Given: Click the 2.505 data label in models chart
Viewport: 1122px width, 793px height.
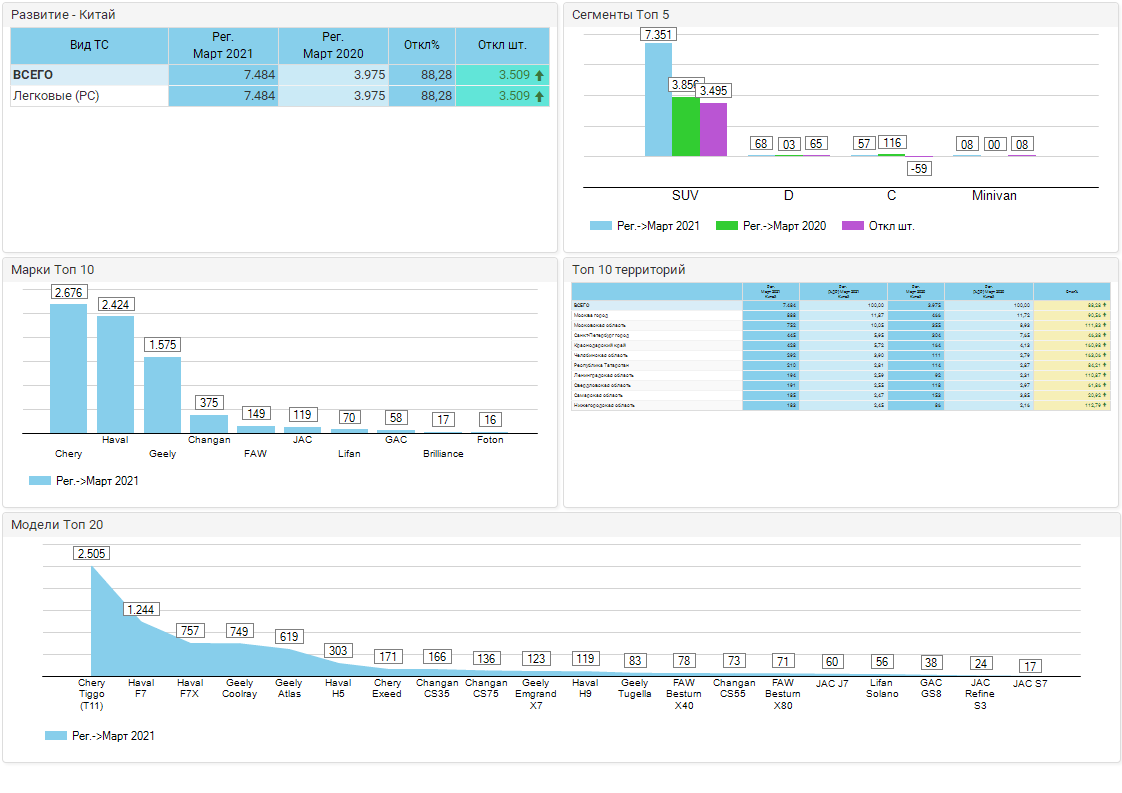Looking at the screenshot, I should coord(92,553).
